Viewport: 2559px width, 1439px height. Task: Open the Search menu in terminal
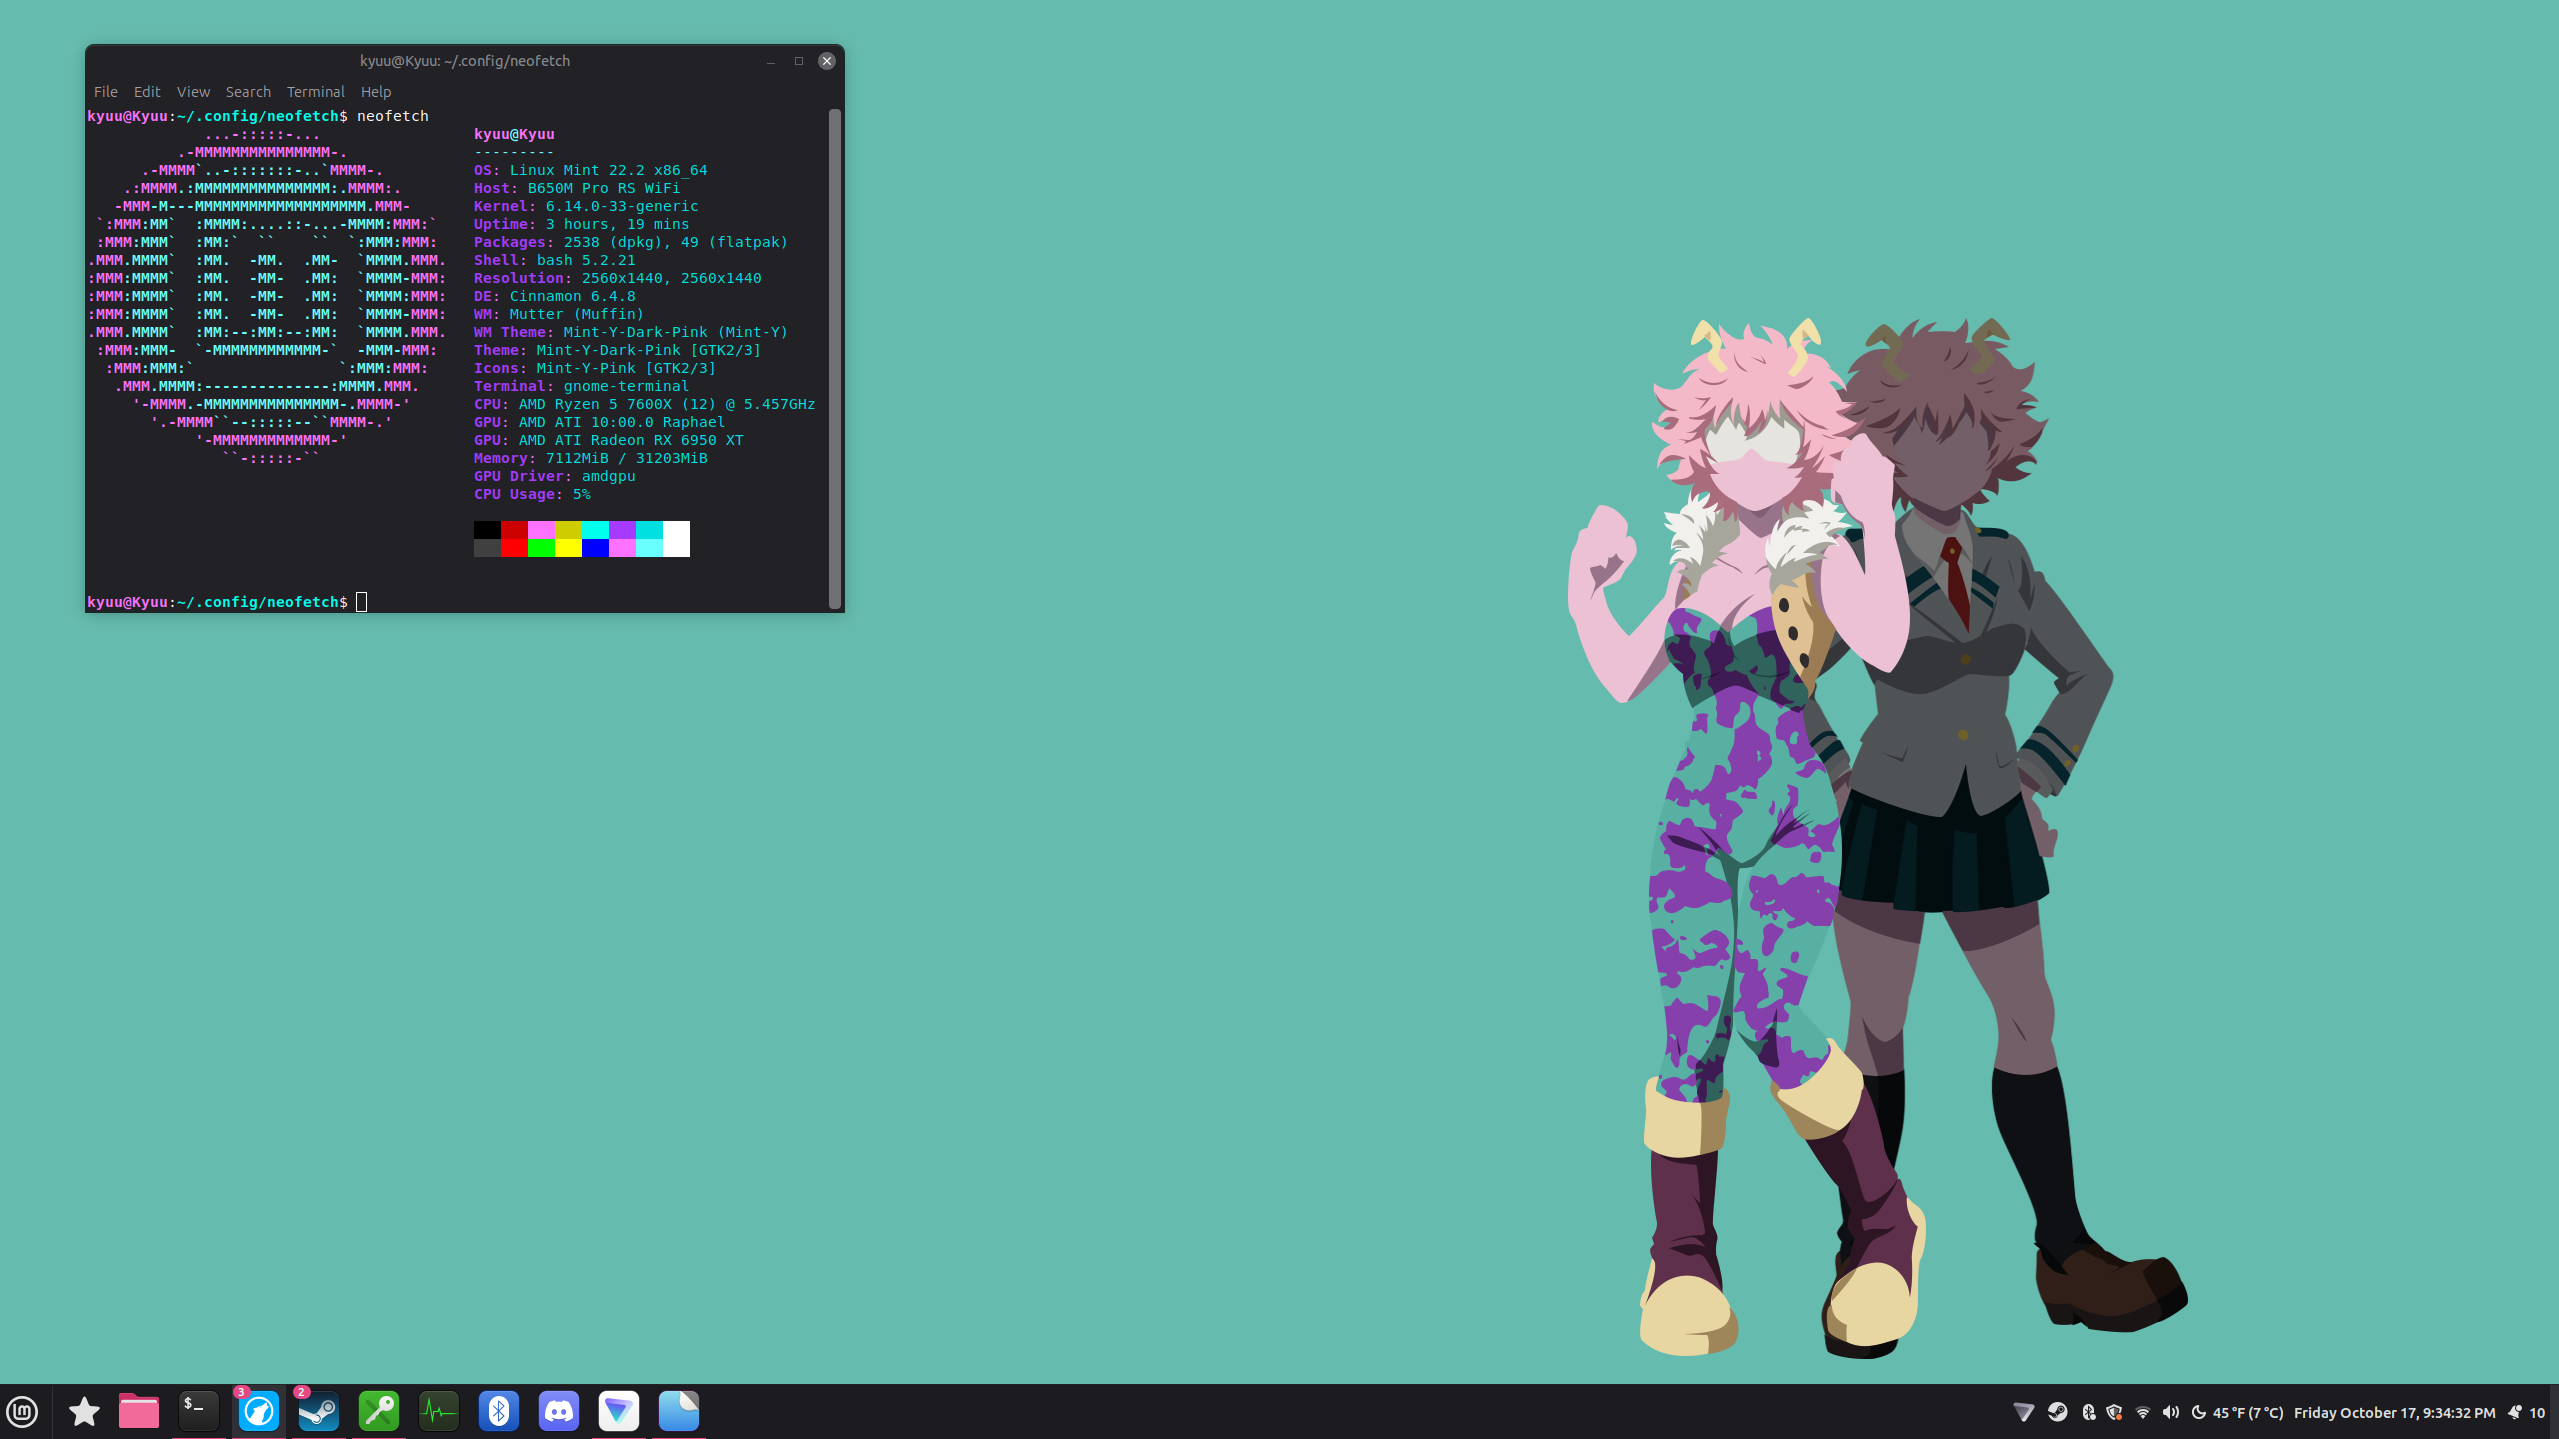tap(248, 91)
